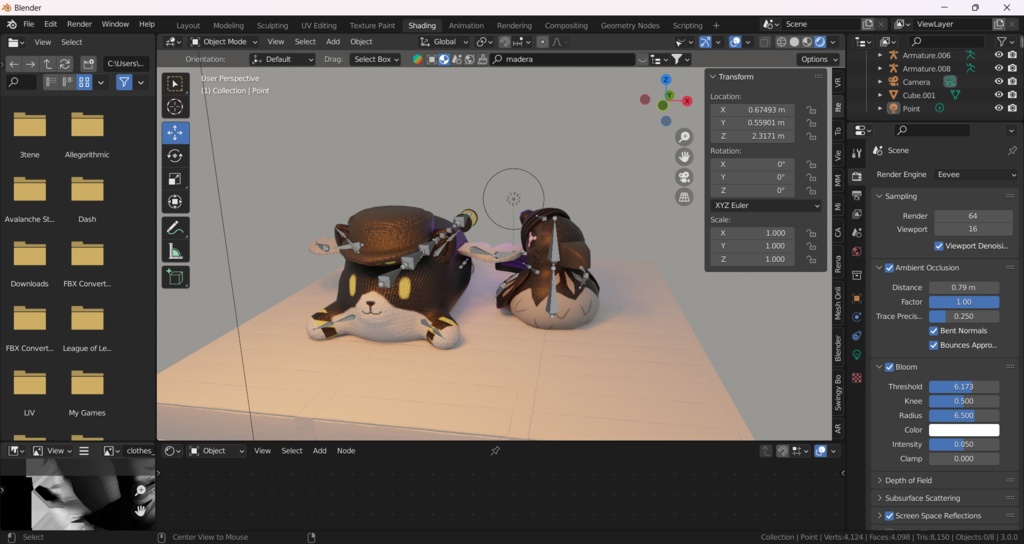This screenshot has width=1024, height=544.
Task: Toggle Screen Space Reflections checkbox
Action: [889, 516]
